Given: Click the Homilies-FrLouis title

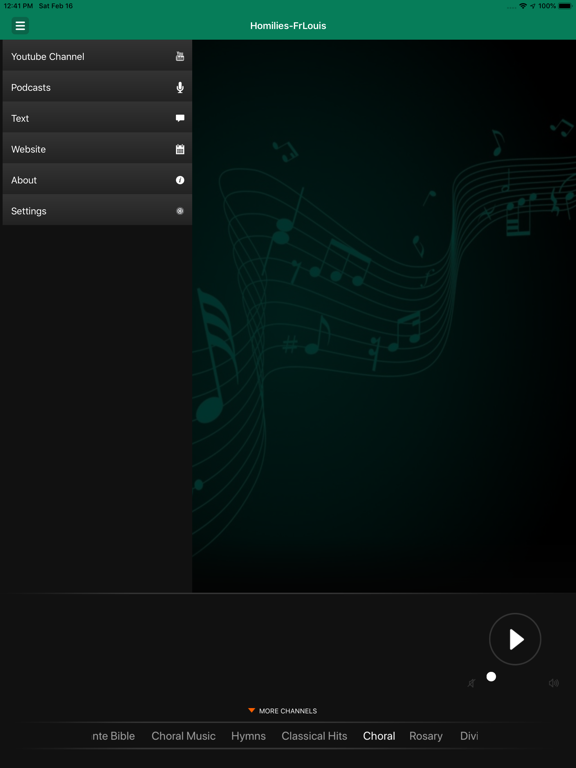Looking at the screenshot, I should (288, 25).
